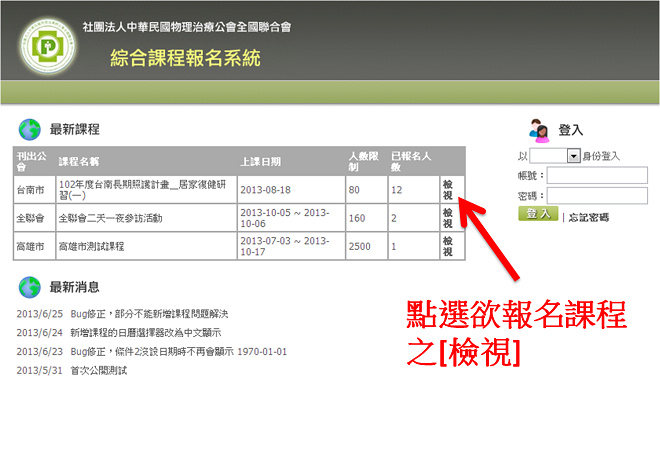Focus the 帳號 account input field

[597, 175]
